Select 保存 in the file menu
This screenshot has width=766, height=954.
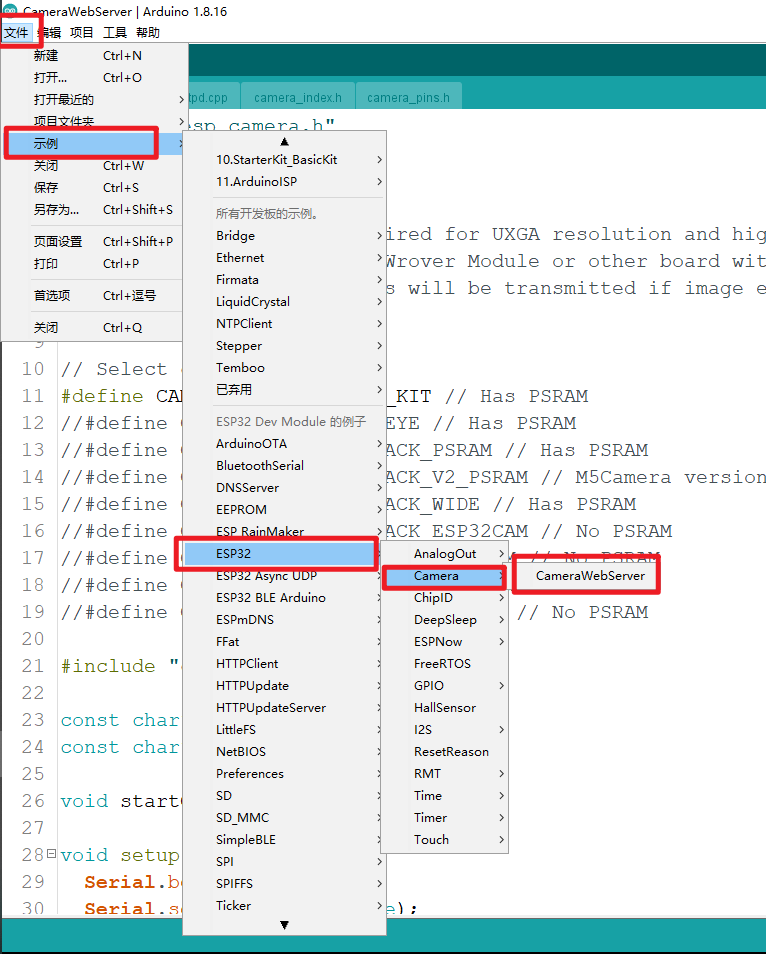click(x=93, y=188)
